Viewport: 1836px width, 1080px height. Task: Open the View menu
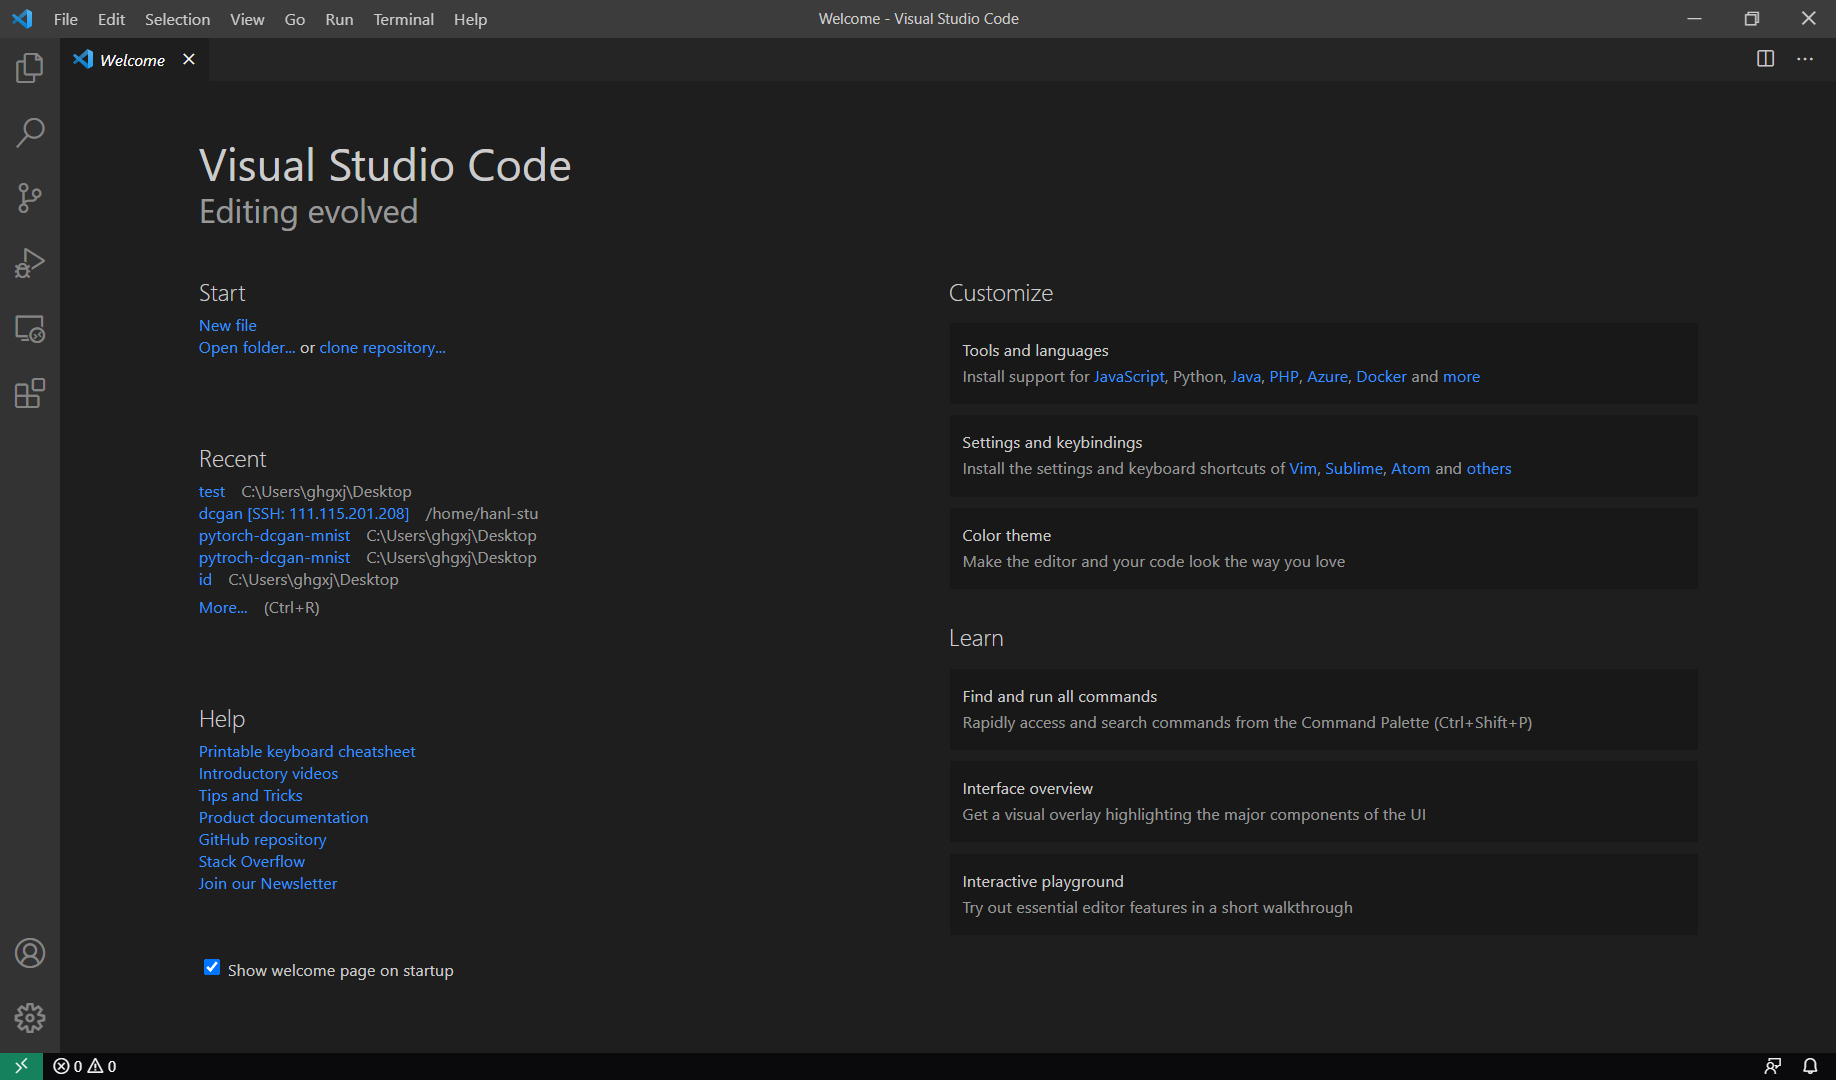point(247,19)
